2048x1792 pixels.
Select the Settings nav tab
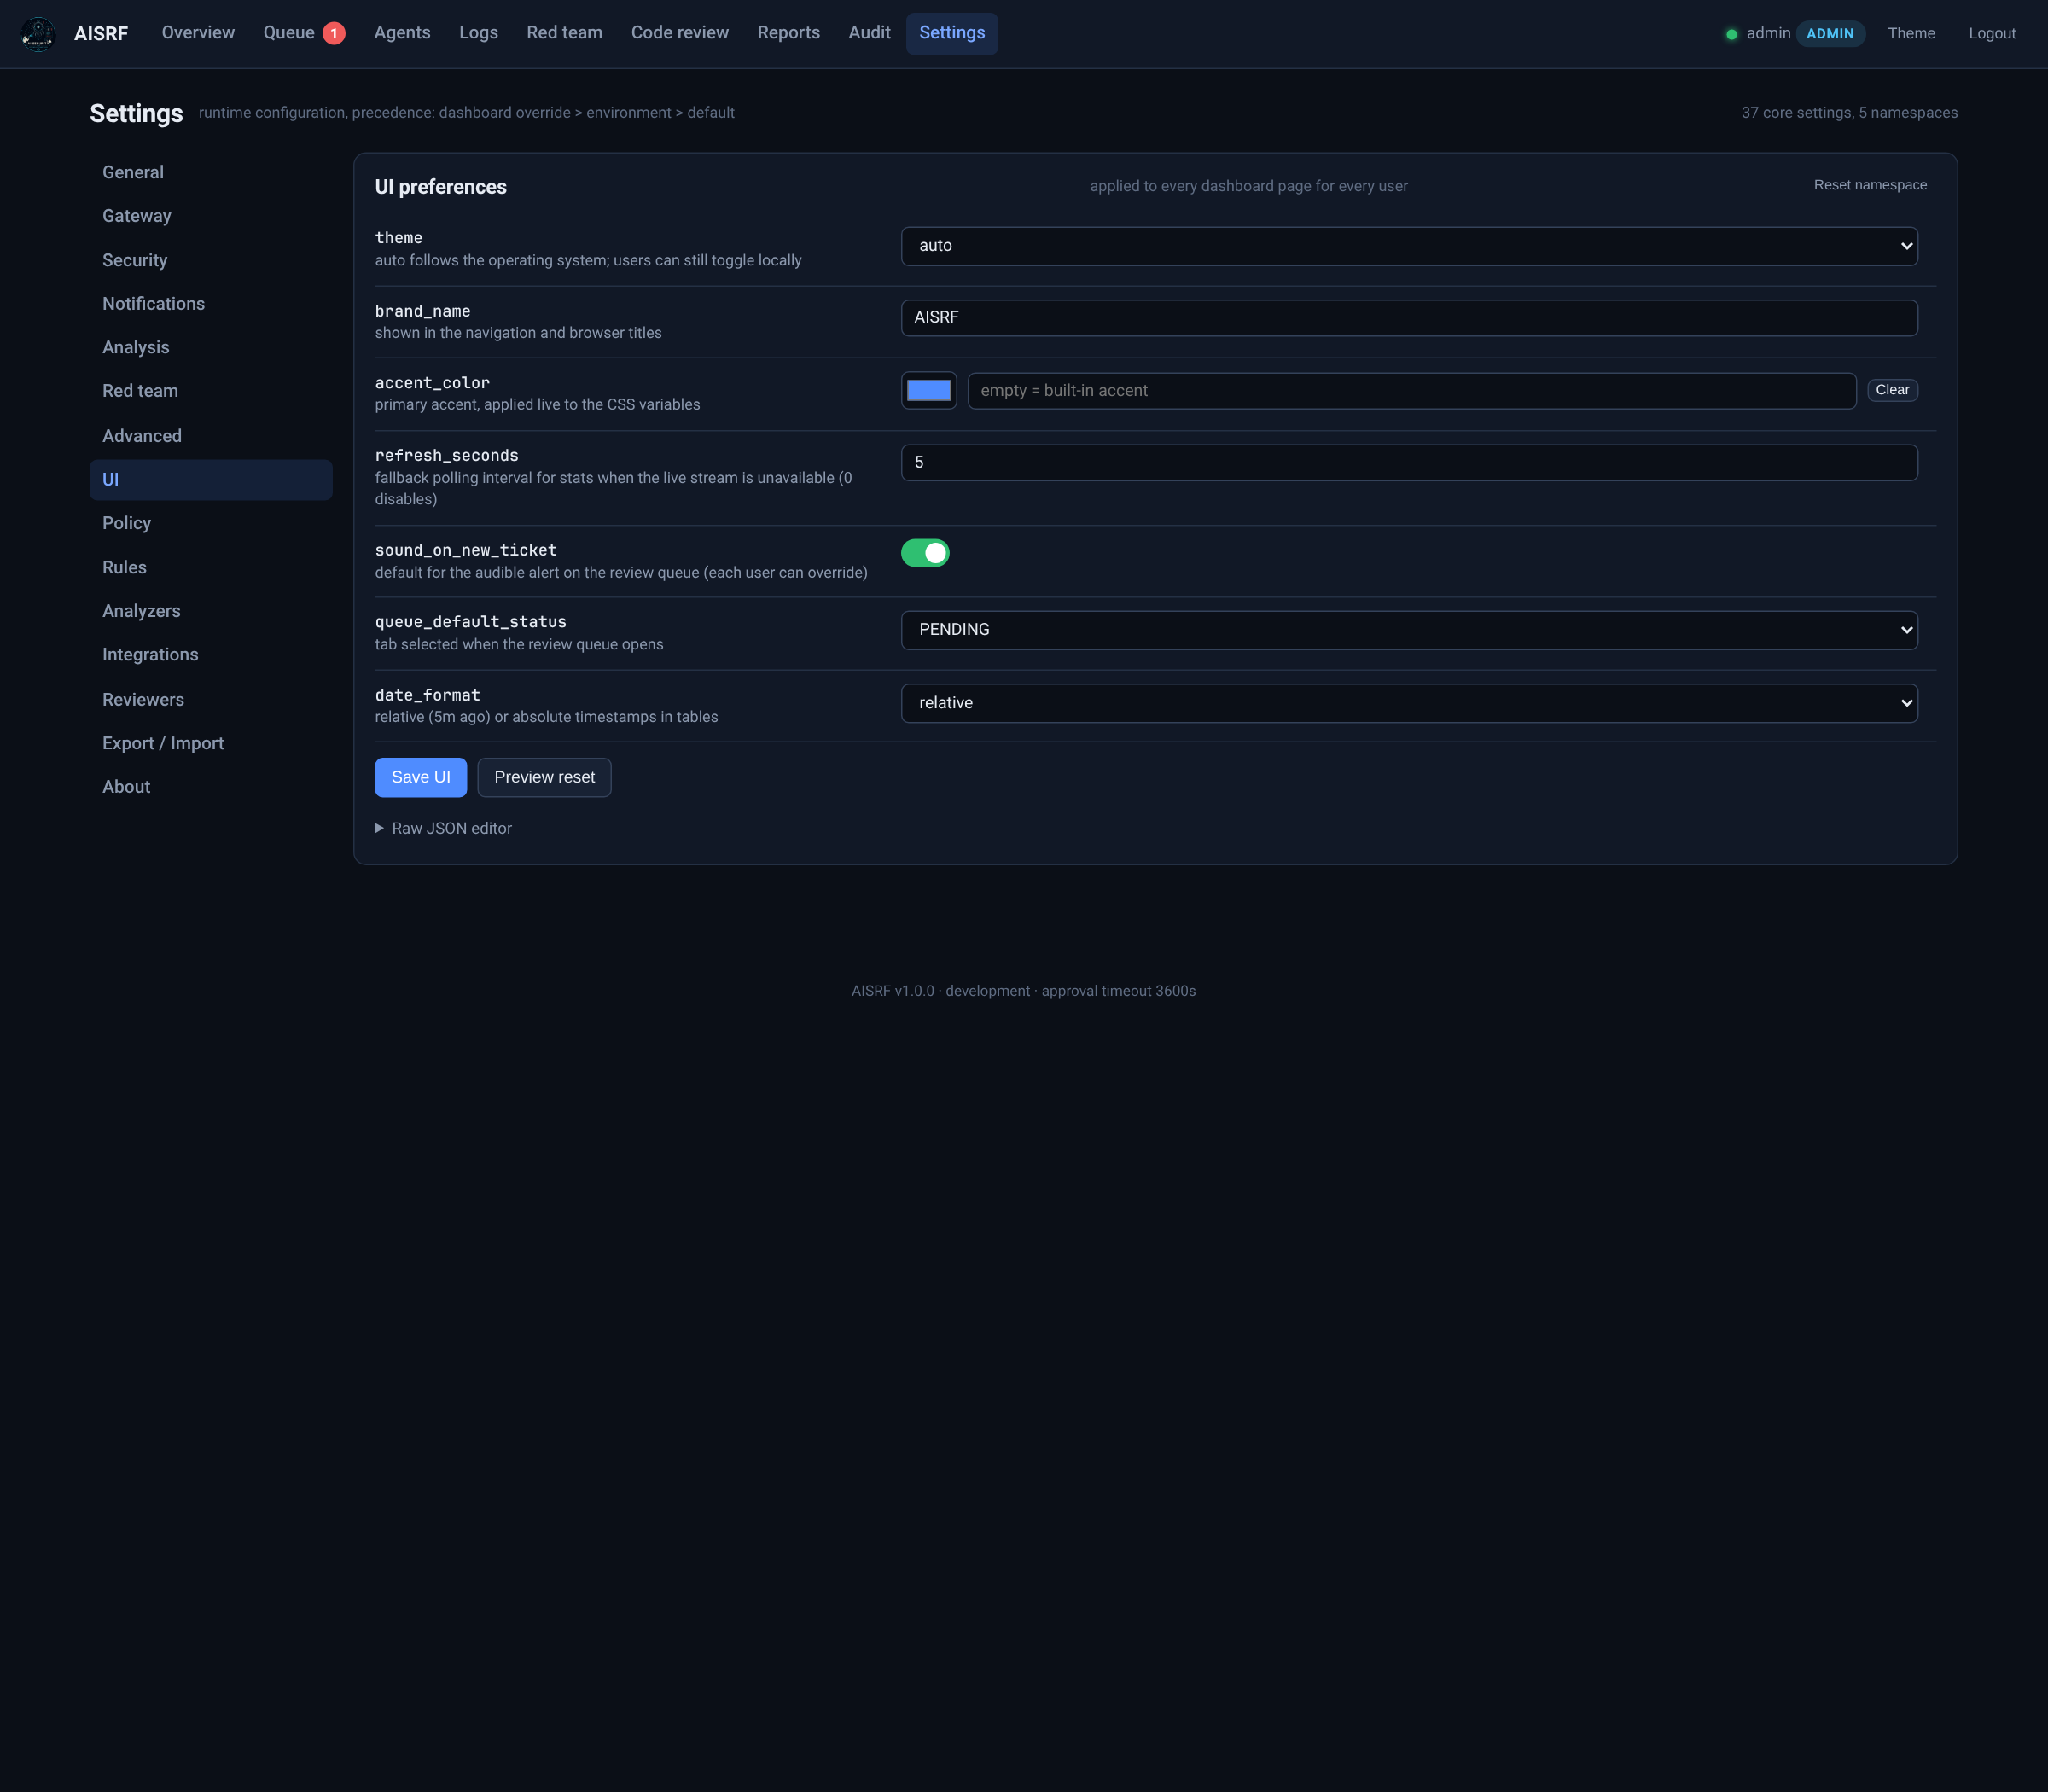coord(952,33)
